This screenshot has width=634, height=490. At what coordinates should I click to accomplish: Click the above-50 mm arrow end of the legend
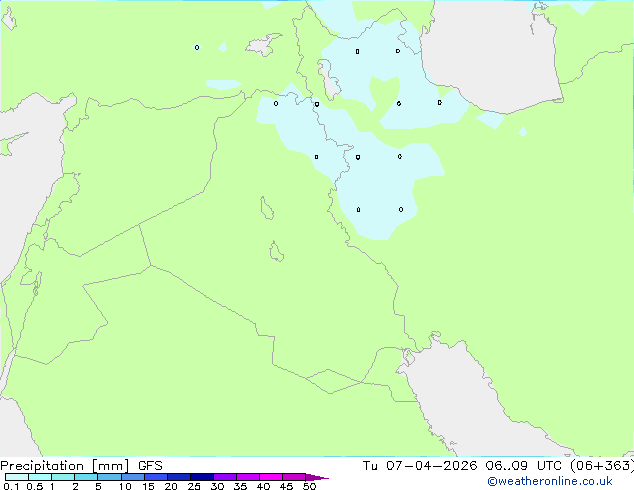click(x=317, y=477)
